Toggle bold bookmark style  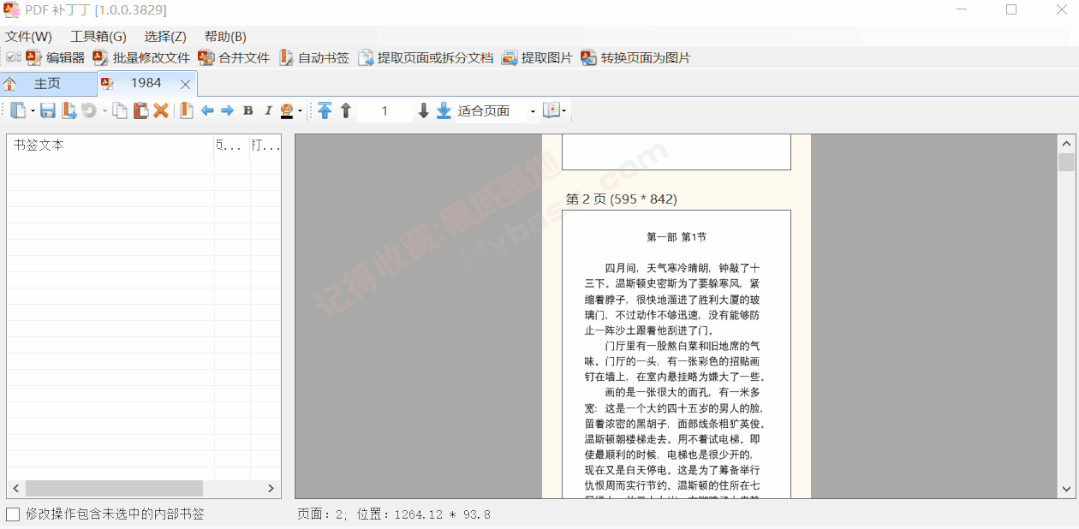(248, 111)
